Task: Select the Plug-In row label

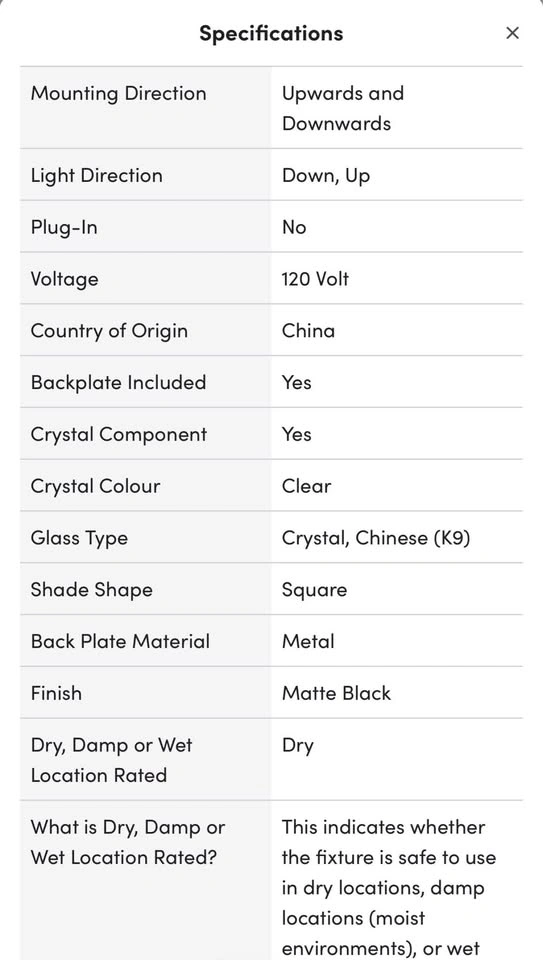Action: point(64,228)
